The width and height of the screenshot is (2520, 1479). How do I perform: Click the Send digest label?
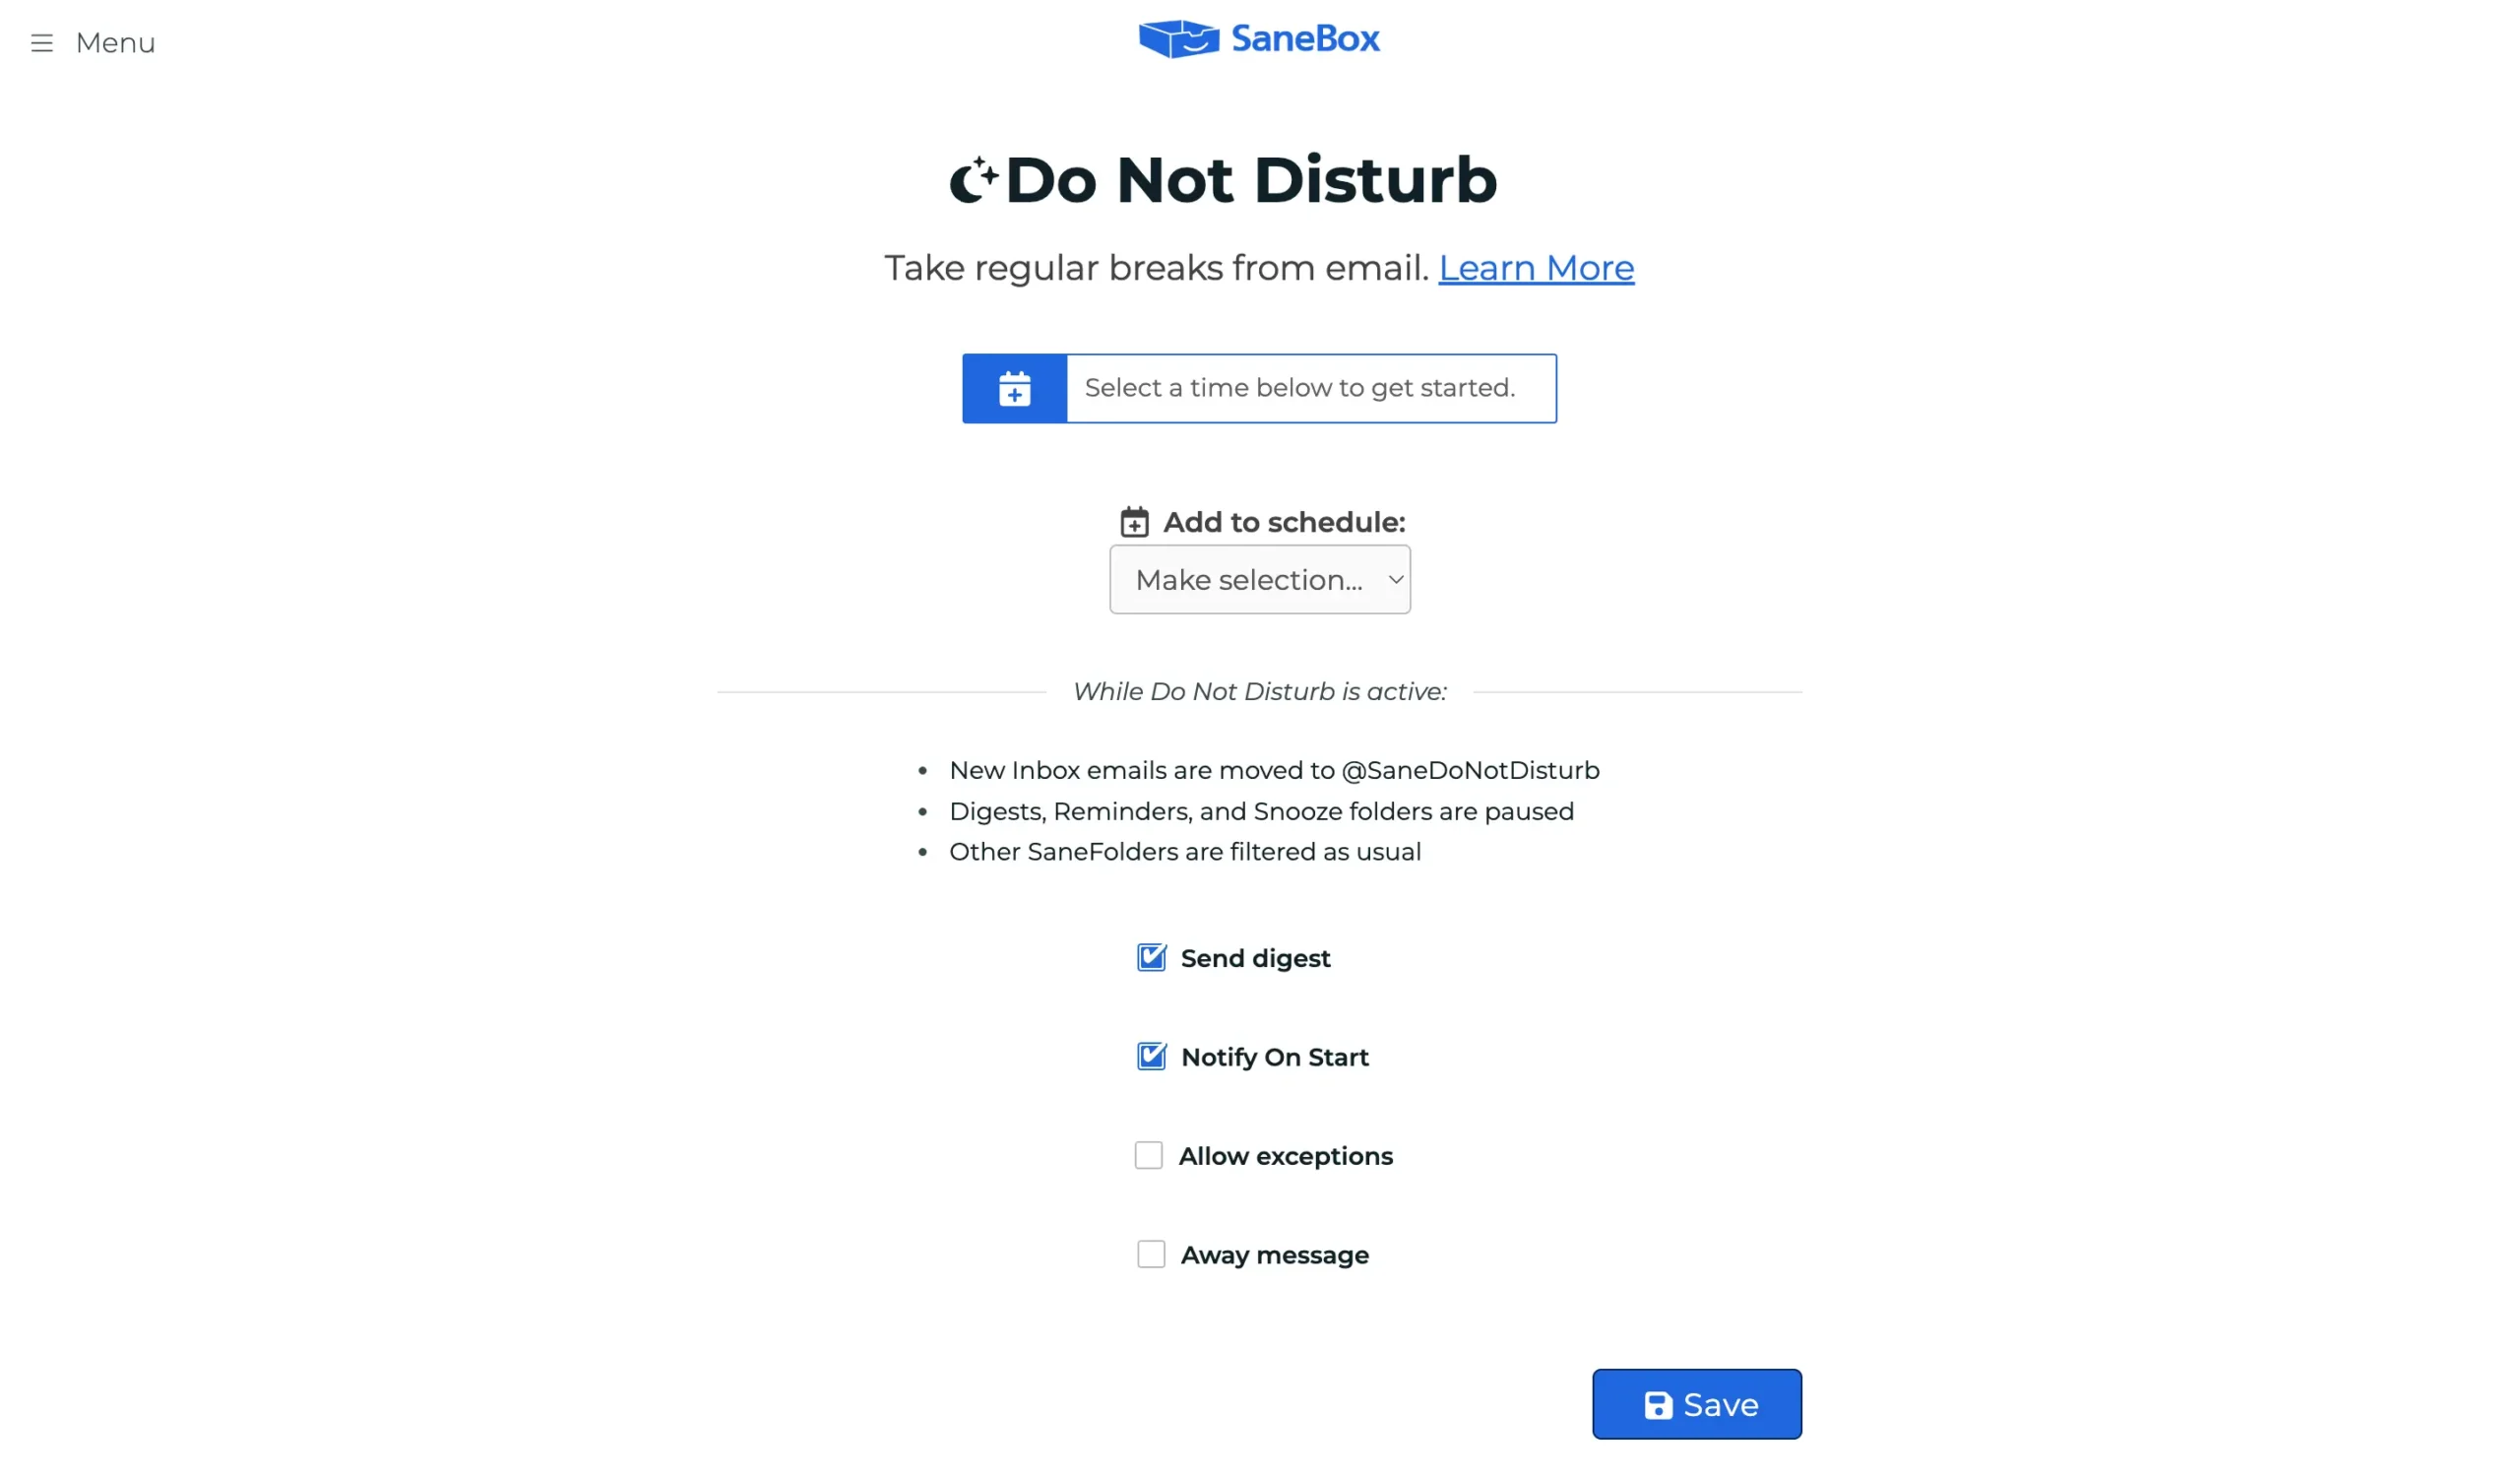pos(1255,959)
